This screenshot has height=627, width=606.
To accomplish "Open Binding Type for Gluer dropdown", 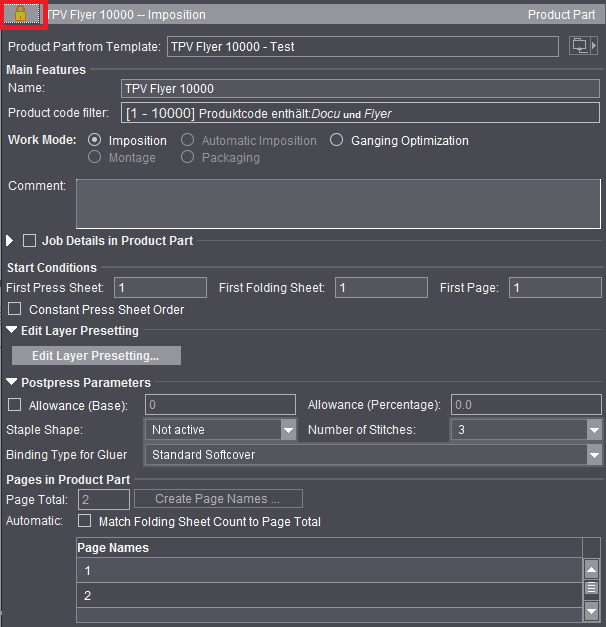I will (593, 455).
